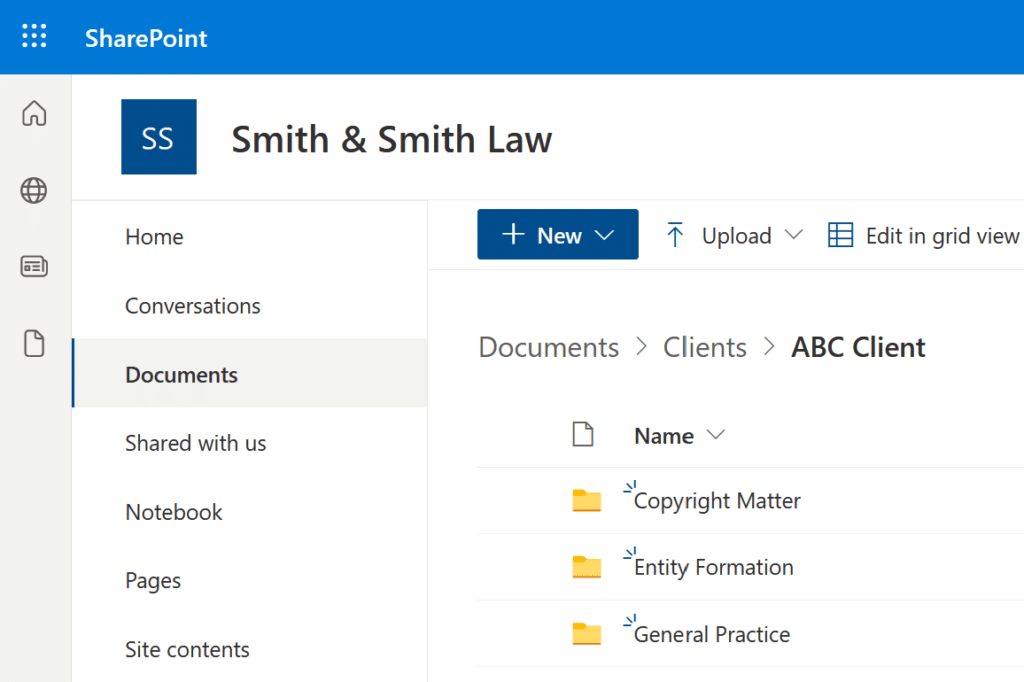The height and width of the screenshot is (682, 1024).
Task: Open Site contents from the navigation
Action: click(x=187, y=650)
